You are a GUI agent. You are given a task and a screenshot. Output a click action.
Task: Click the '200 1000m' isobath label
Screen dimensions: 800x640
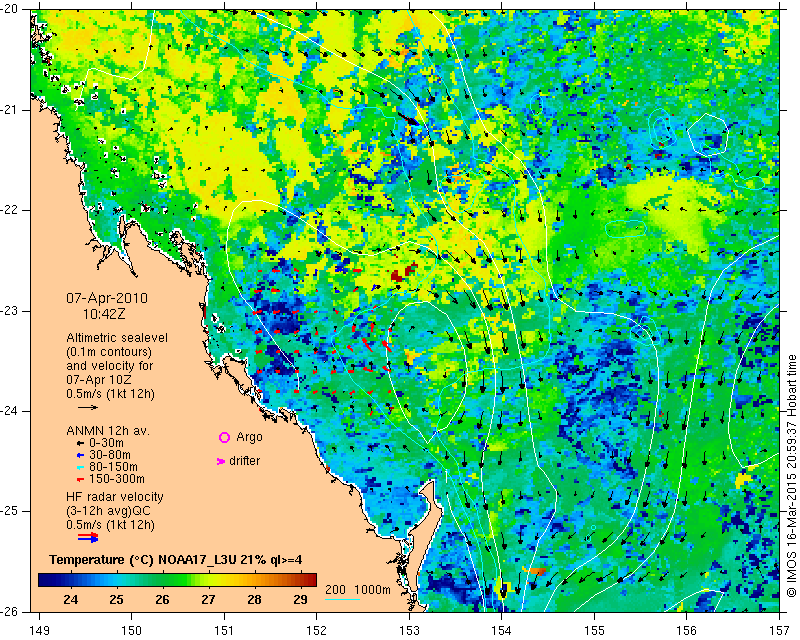pos(358,589)
